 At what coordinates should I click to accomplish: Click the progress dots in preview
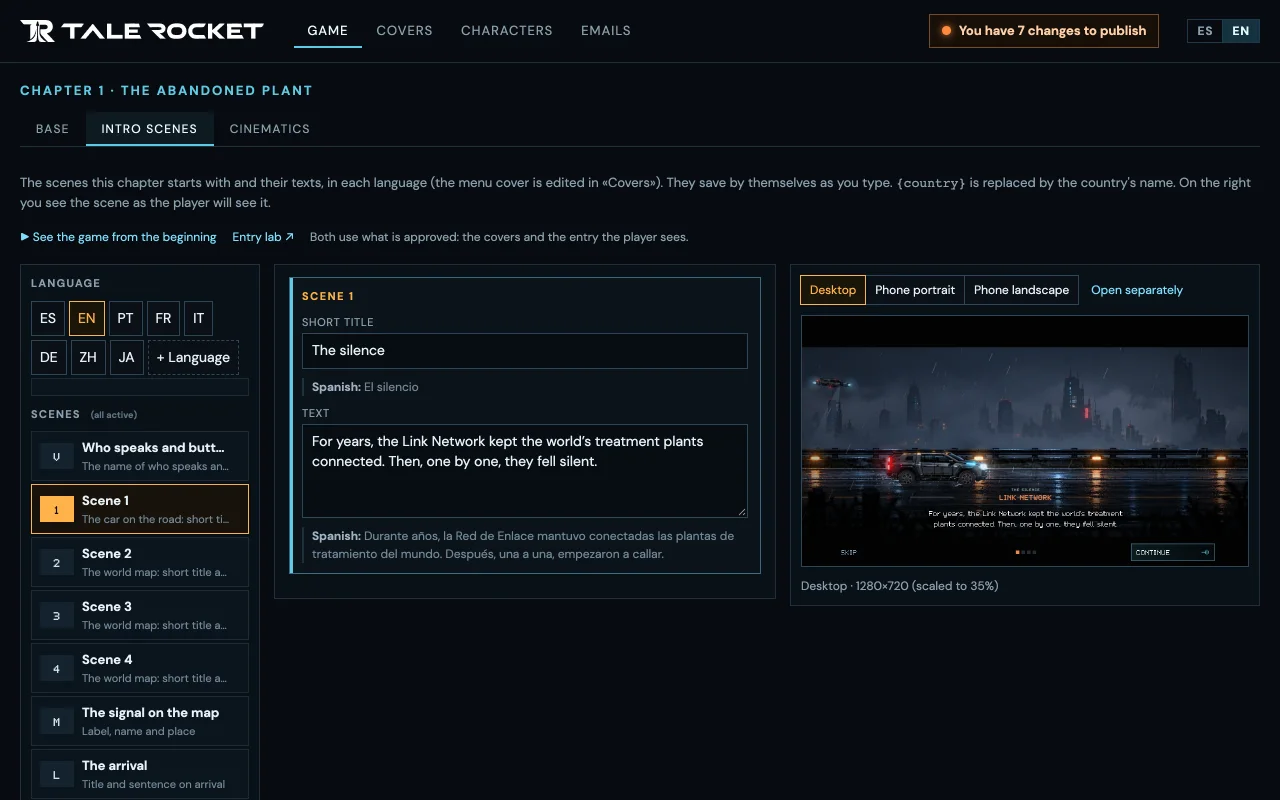click(x=1026, y=552)
